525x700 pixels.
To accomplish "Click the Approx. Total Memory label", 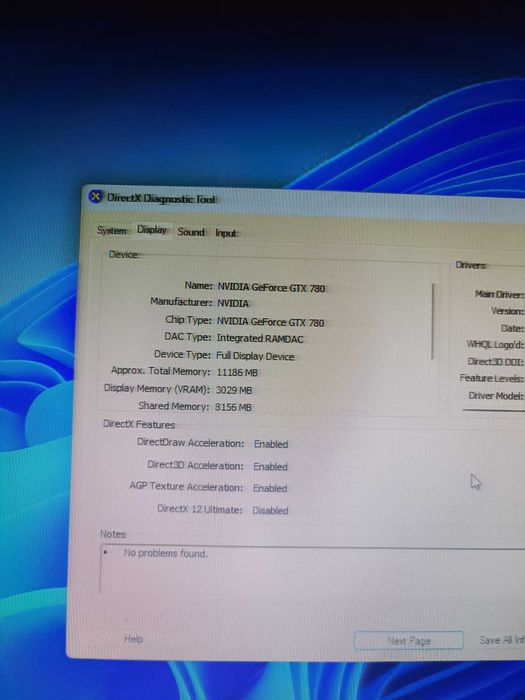I will click(x=160, y=371).
